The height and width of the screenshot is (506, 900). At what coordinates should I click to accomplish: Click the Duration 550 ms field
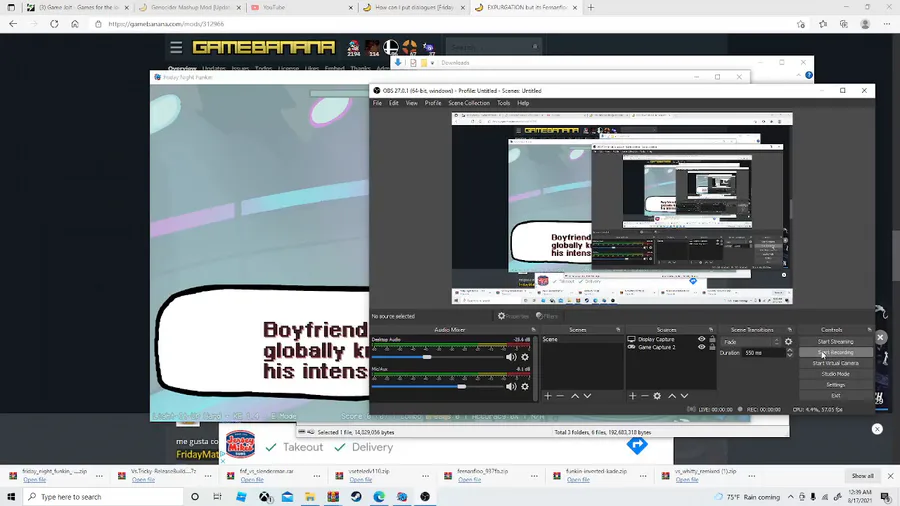[x=763, y=353]
